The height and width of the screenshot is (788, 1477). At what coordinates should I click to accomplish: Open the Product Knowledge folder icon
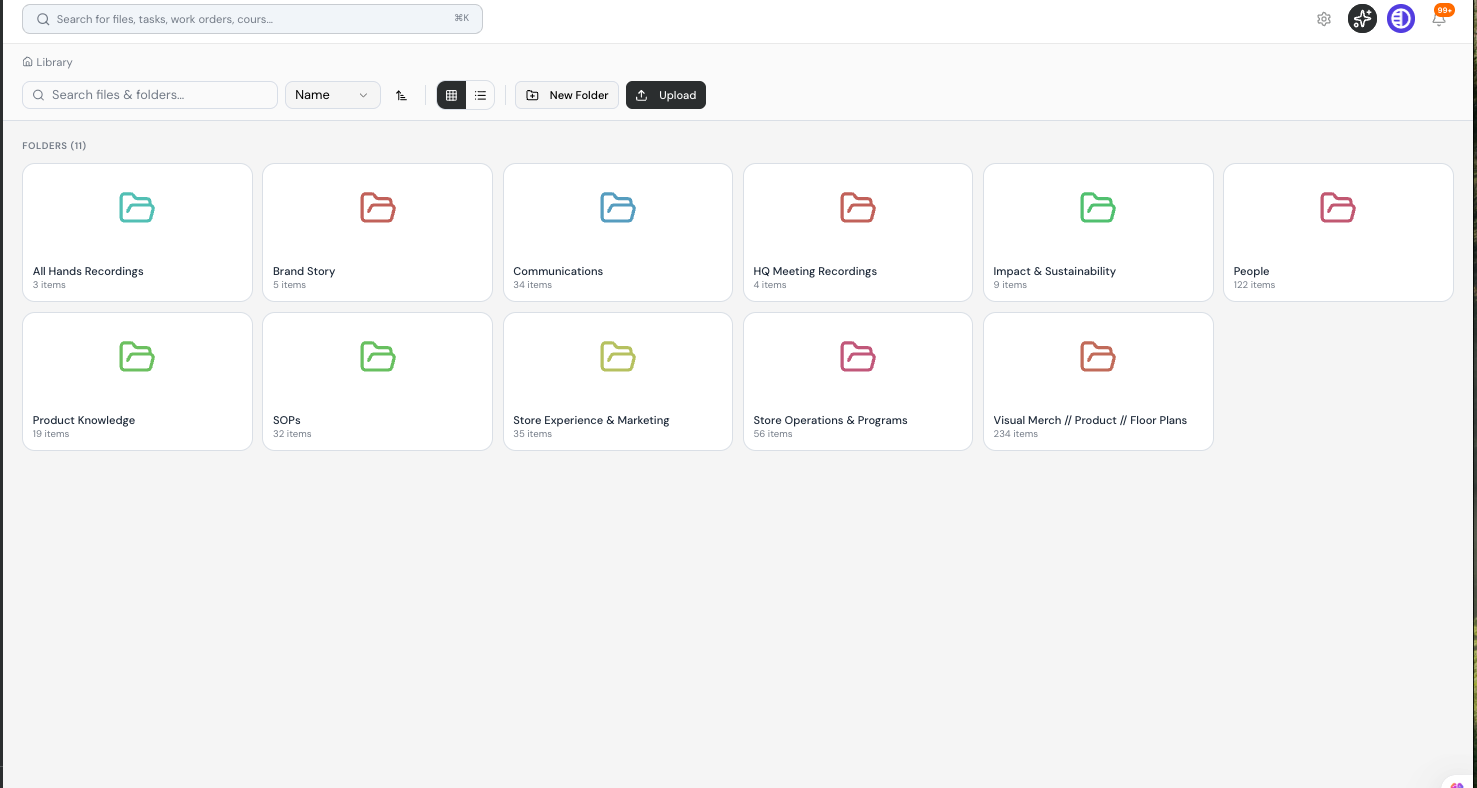click(137, 356)
